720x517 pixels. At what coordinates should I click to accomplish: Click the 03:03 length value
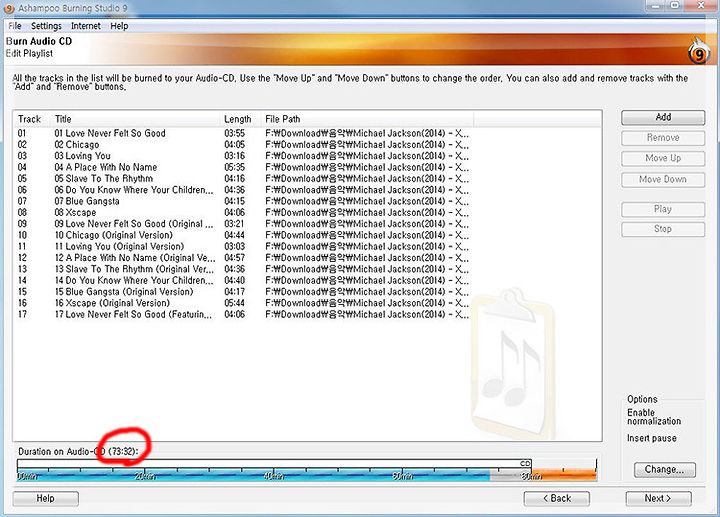coord(235,247)
